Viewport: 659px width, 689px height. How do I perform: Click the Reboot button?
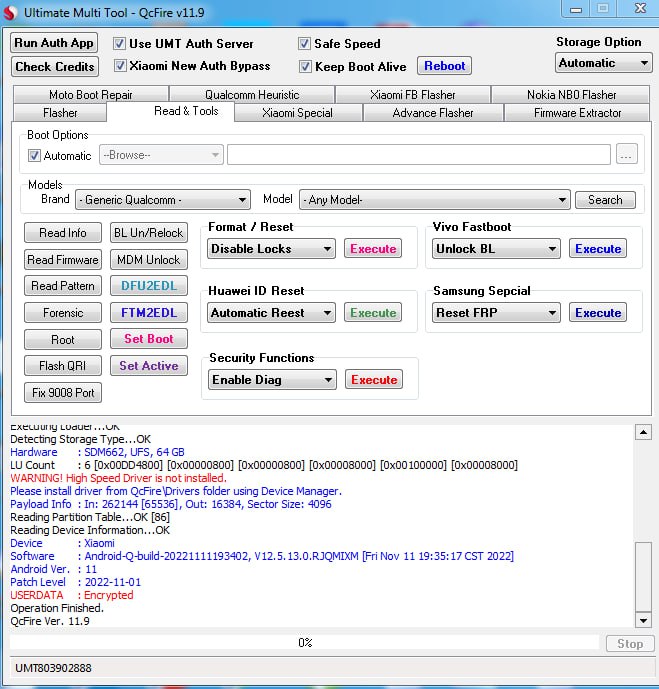445,66
